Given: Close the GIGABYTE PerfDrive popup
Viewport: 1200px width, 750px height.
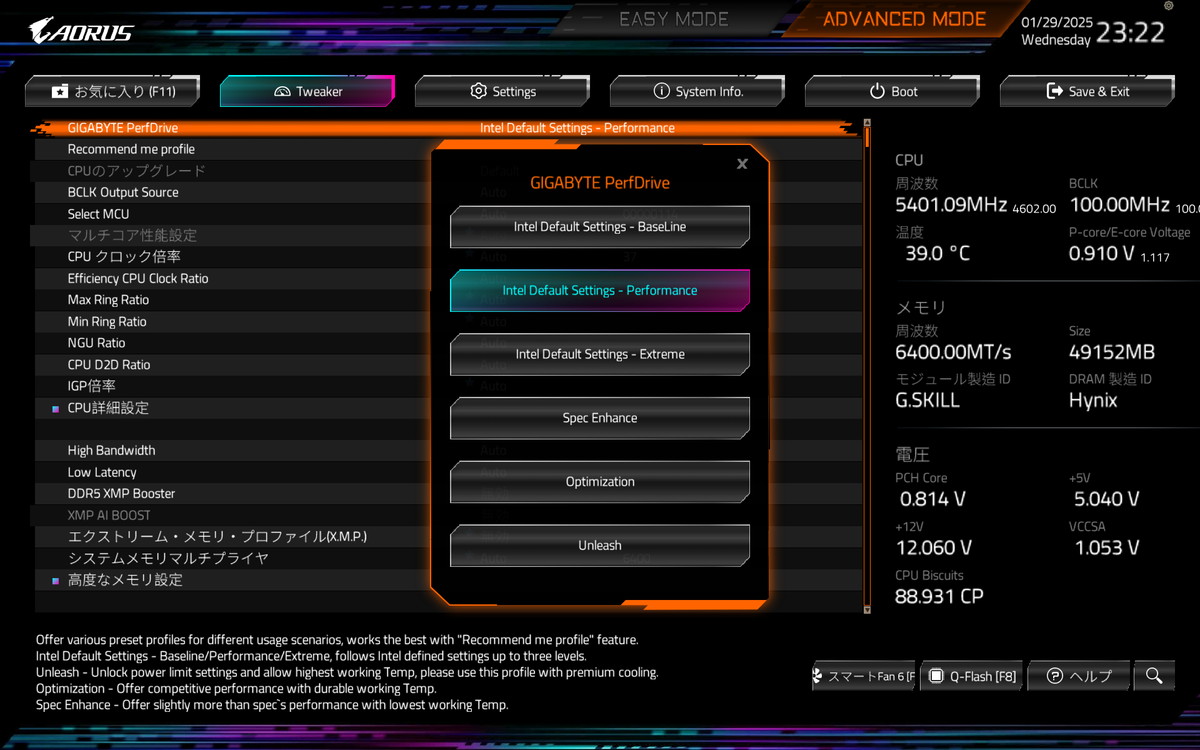Looking at the screenshot, I should click(x=742, y=164).
